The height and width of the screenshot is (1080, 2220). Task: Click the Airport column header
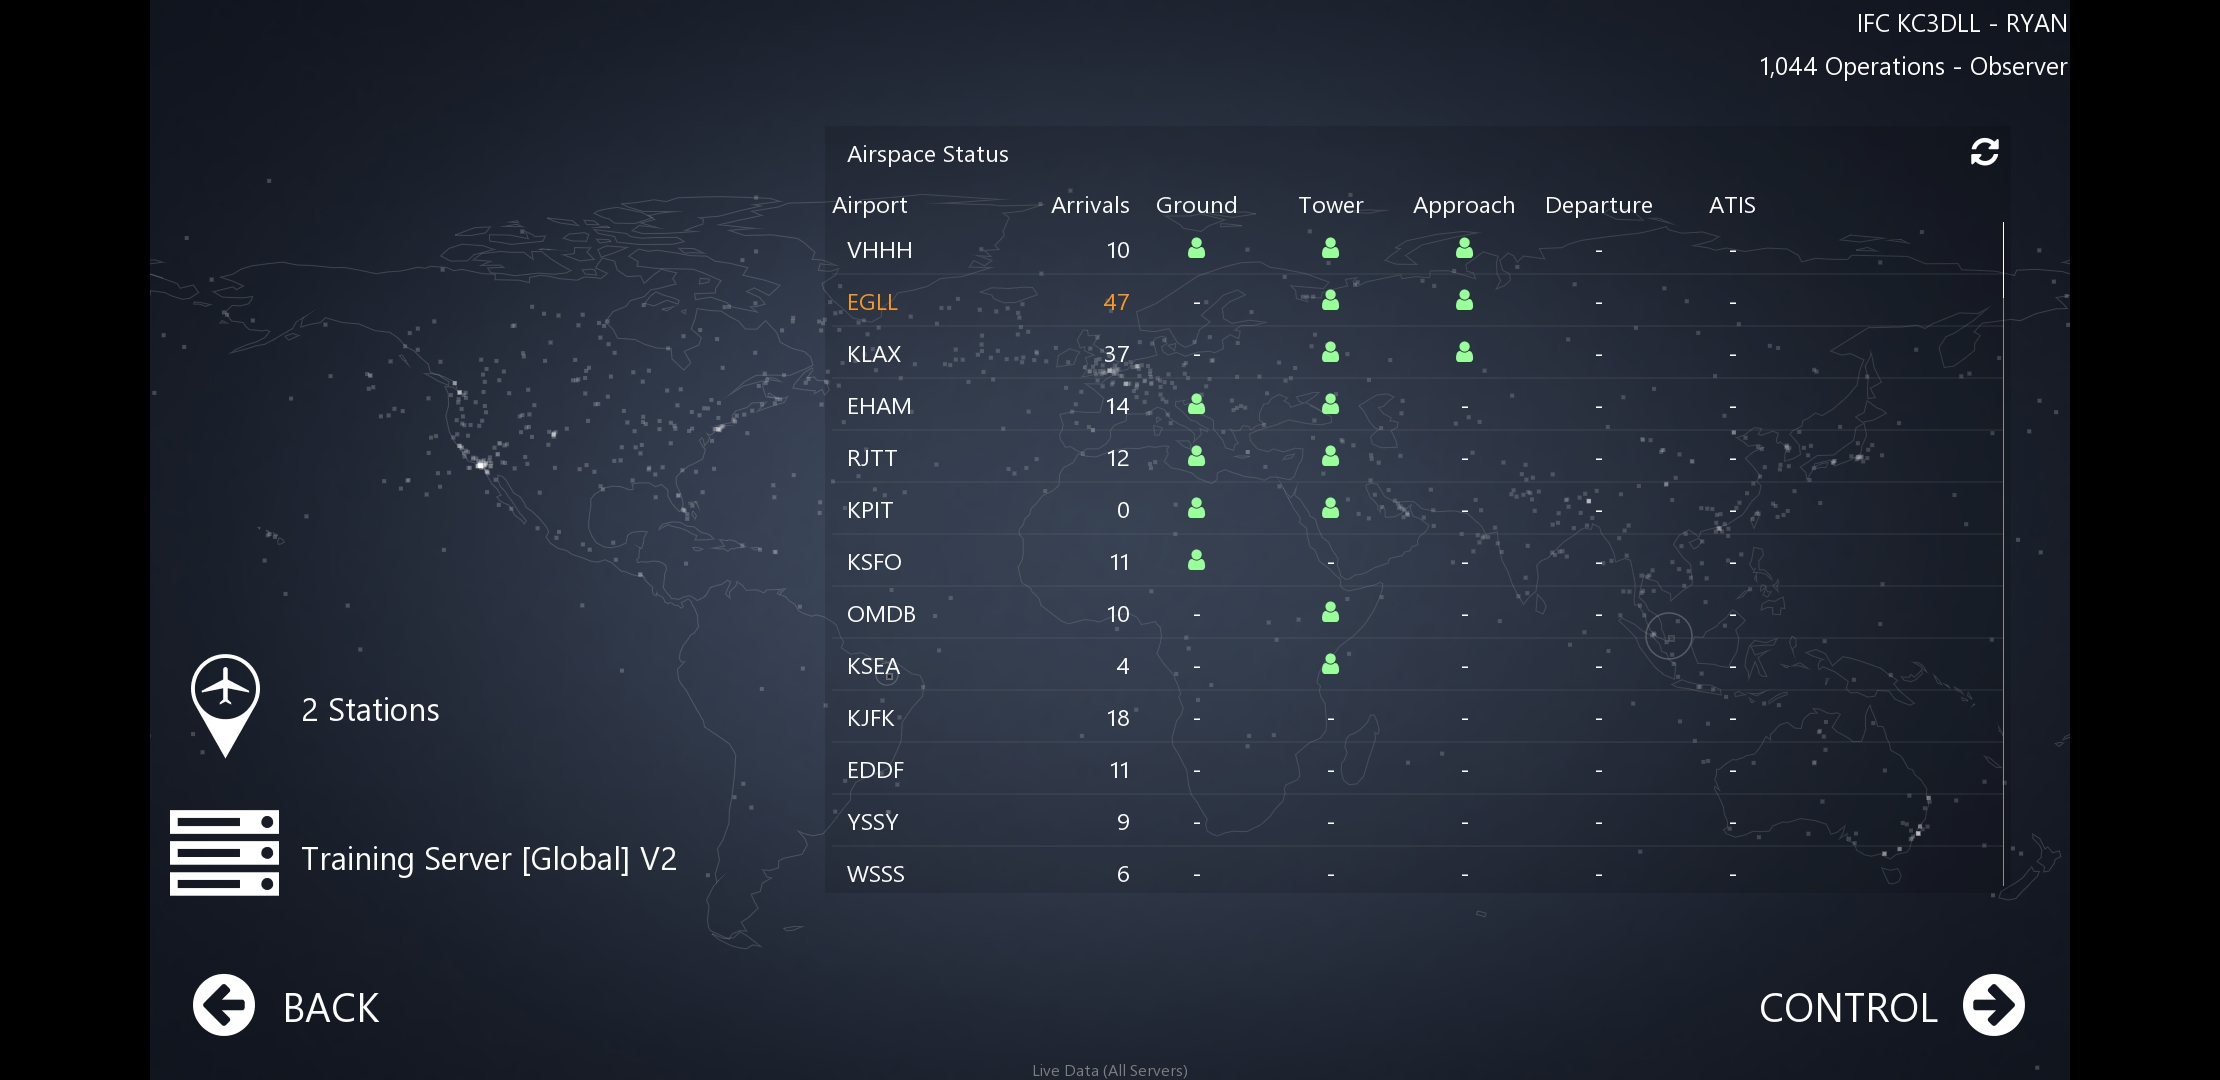[x=869, y=205]
